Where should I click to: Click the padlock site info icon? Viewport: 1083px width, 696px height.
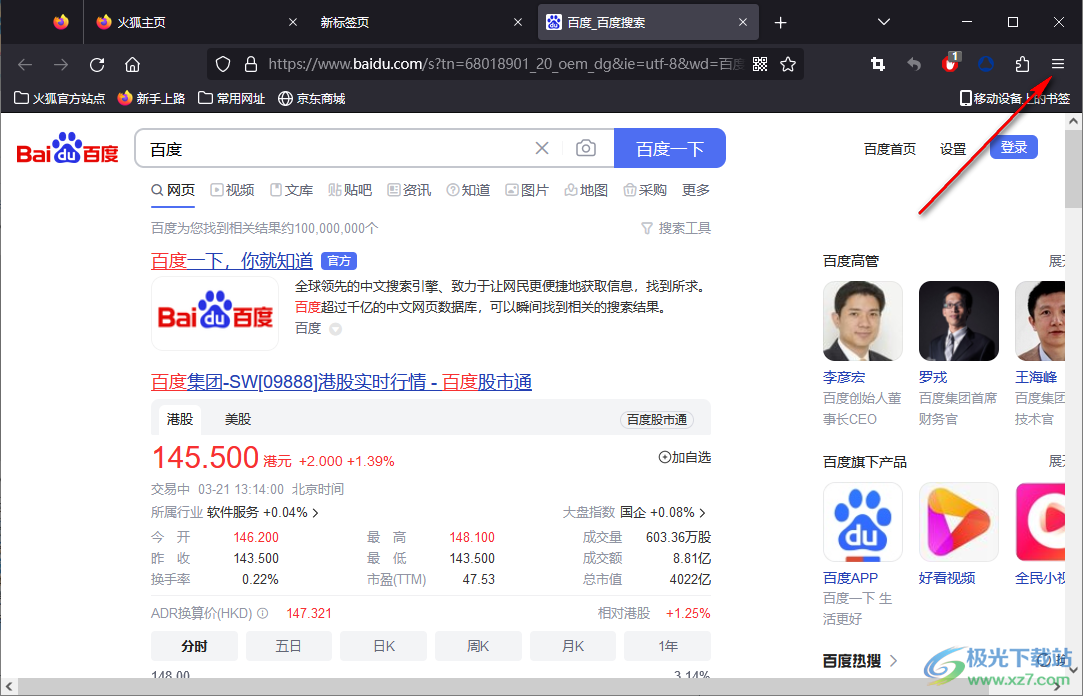251,64
